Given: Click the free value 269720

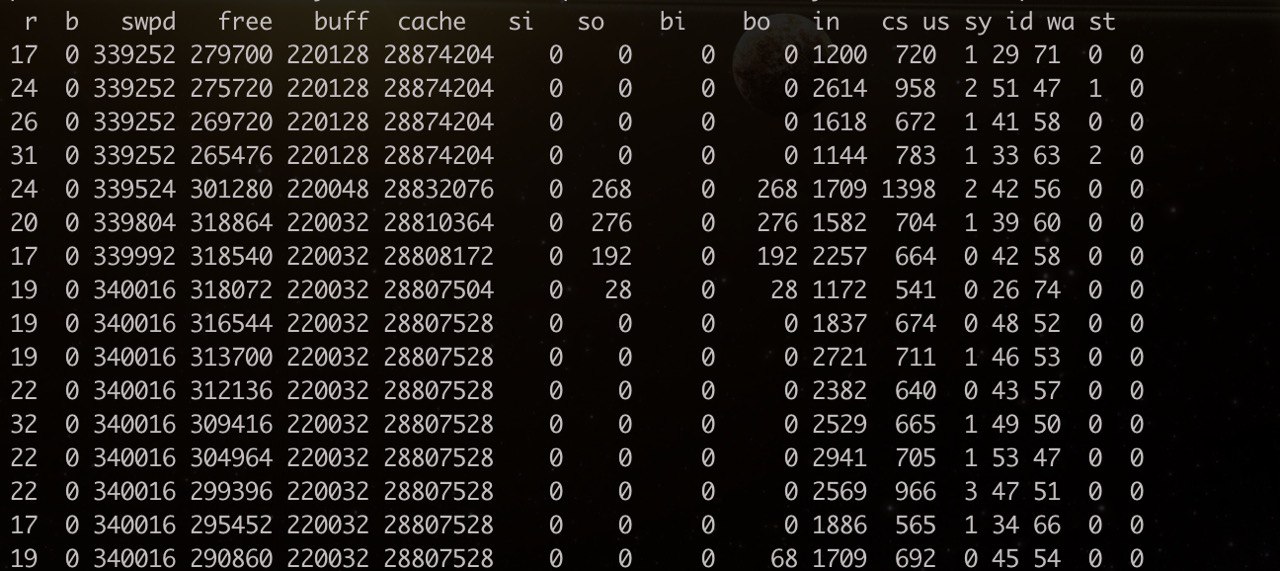Looking at the screenshot, I should (x=230, y=122).
